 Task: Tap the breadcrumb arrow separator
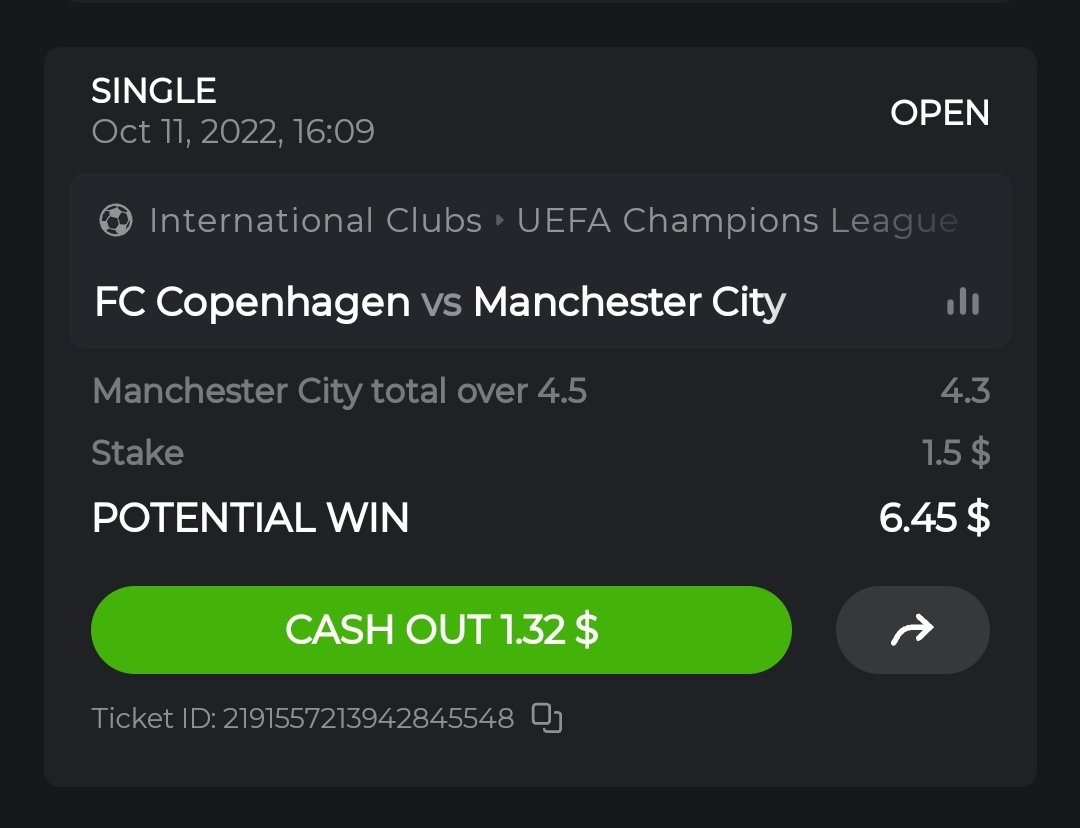click(x=500, y=221)
